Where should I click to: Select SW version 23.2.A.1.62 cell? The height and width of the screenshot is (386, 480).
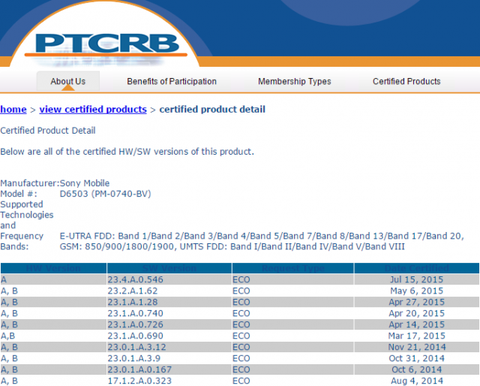(x=169, y=291)
